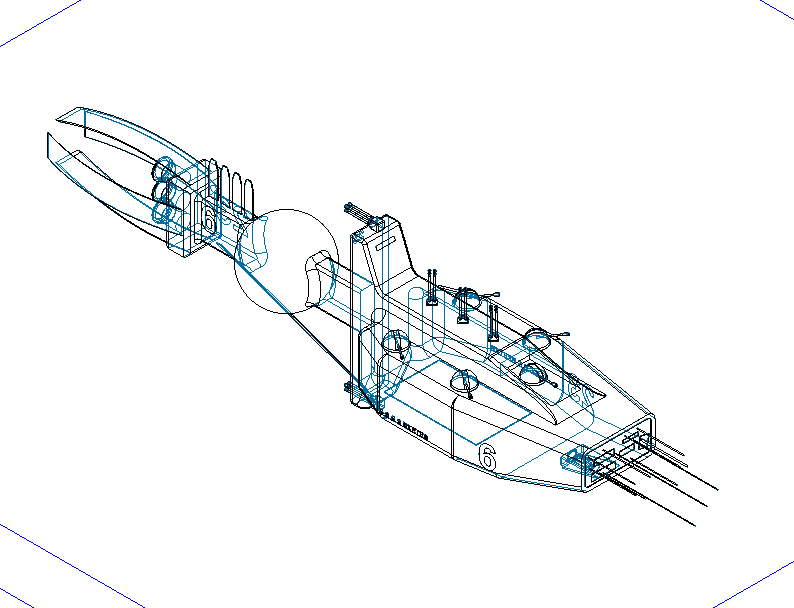Click the slot on the tall tower top
Viewport: 794px width, 608px height.
(381, 241)
